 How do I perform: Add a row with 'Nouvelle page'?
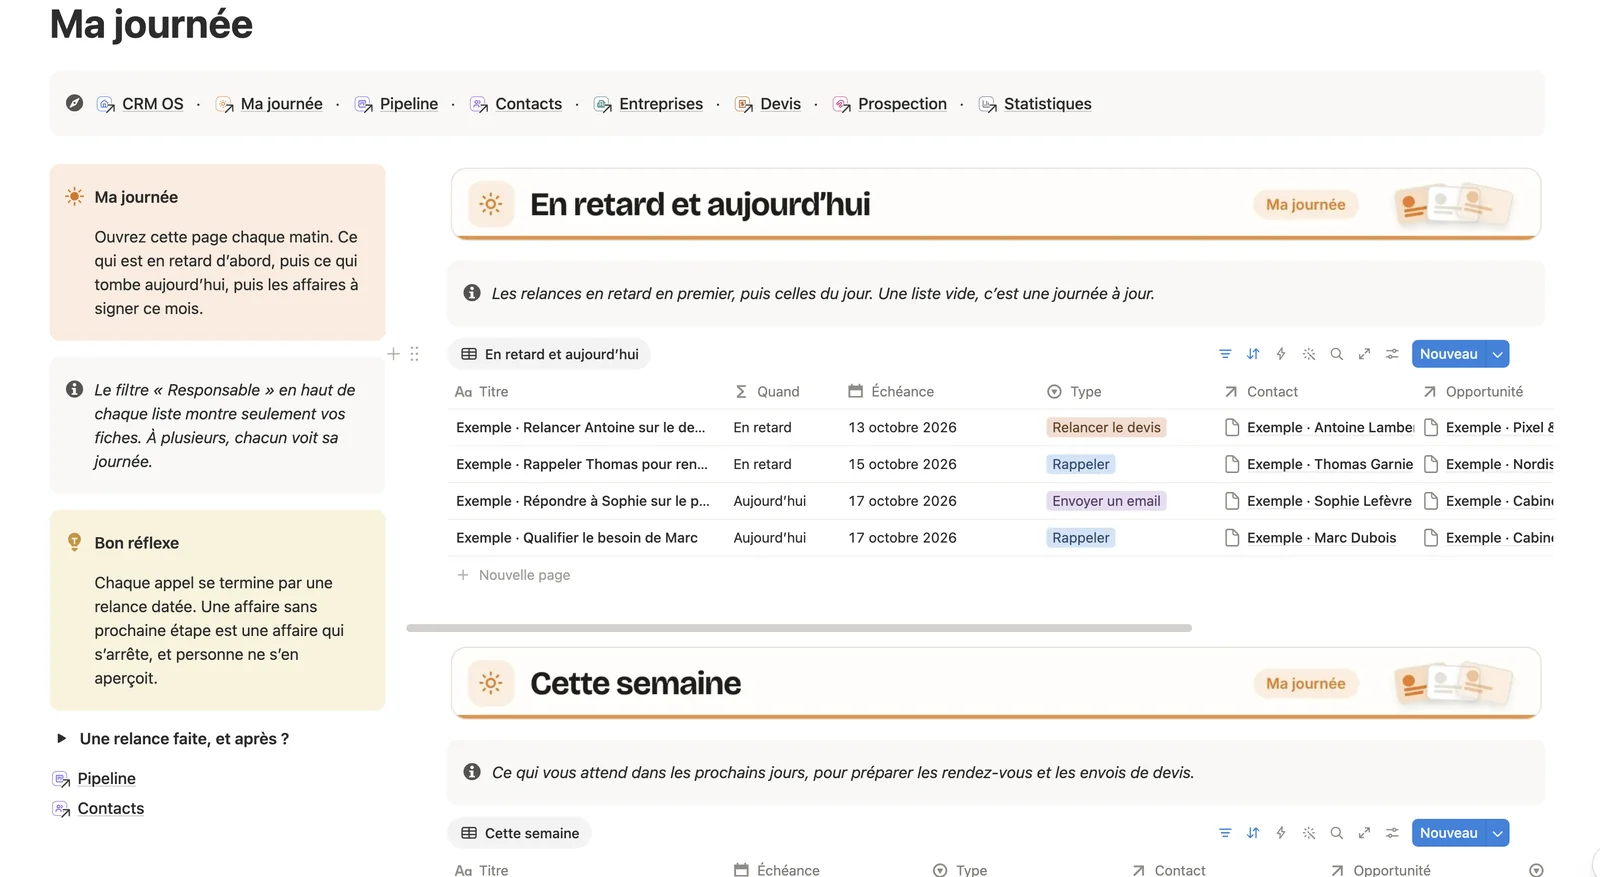click(x=514, y=575)
